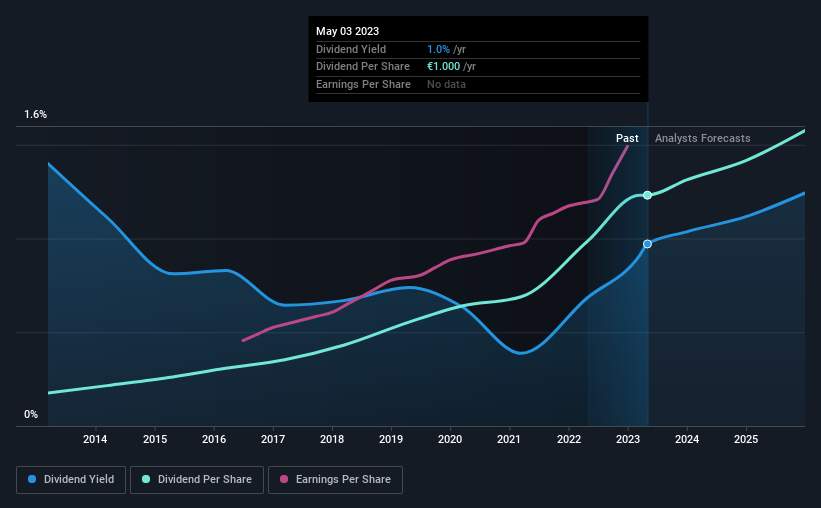Image resolution: width=821 pixels, height=508 pixels.
Task: Click the 2016 x-axis label
Action: [x=214, y=439]
